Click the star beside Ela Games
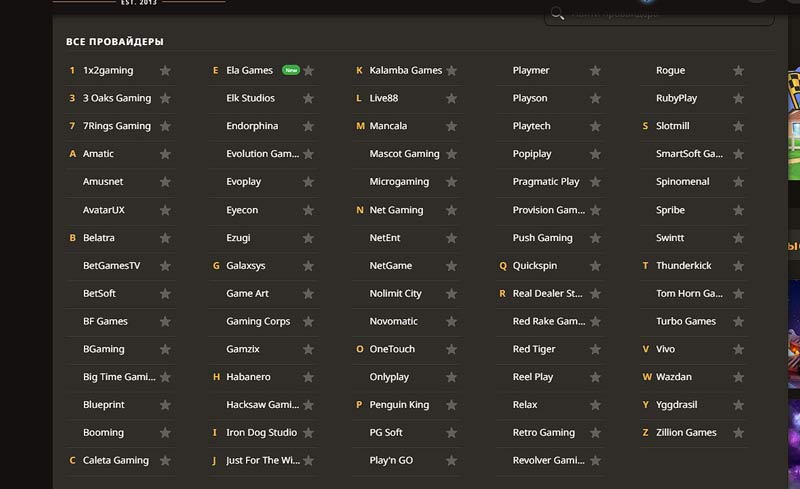This screenshot has width=800, height=489. pyautogui.click(x=309, y=71)
